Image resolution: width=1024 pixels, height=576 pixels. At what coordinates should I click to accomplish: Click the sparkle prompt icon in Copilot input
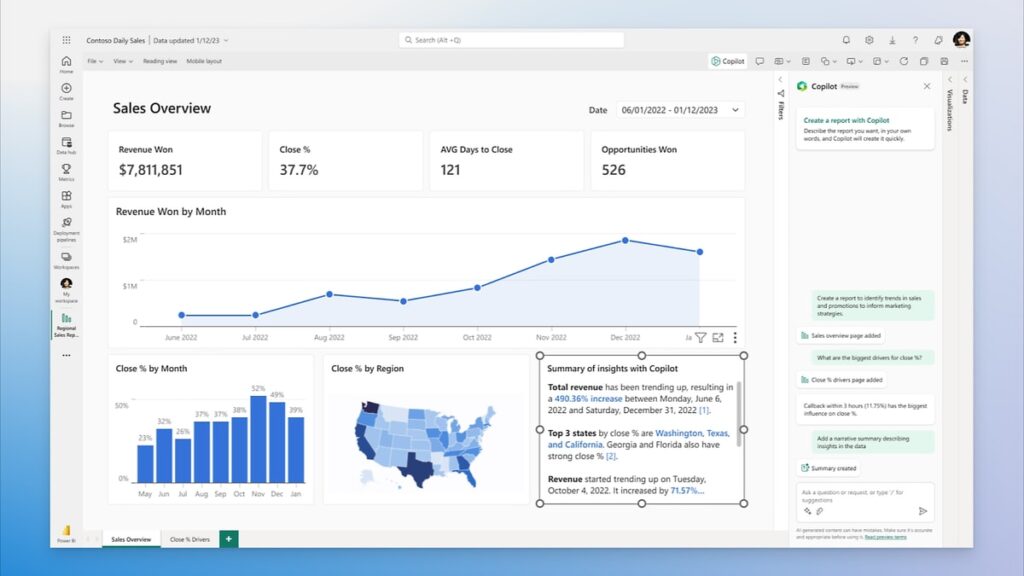pos(808,511)
